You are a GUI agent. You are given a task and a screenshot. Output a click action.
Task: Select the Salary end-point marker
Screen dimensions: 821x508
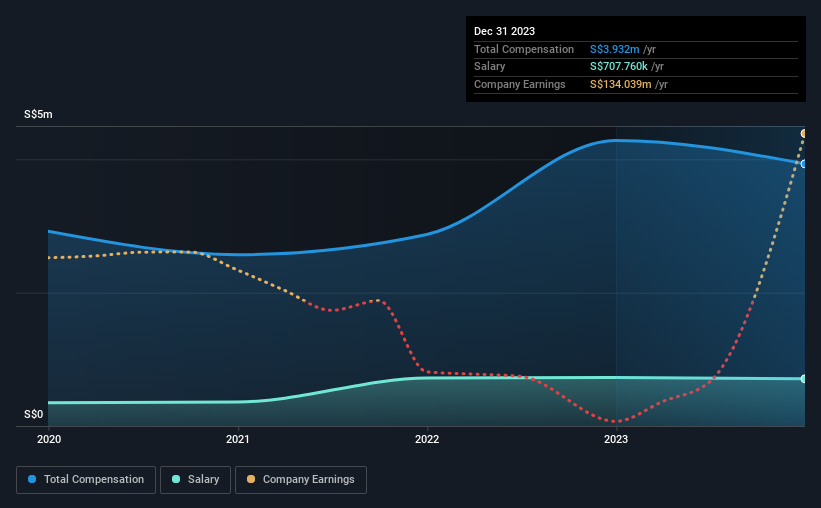[x=804, y=379]
